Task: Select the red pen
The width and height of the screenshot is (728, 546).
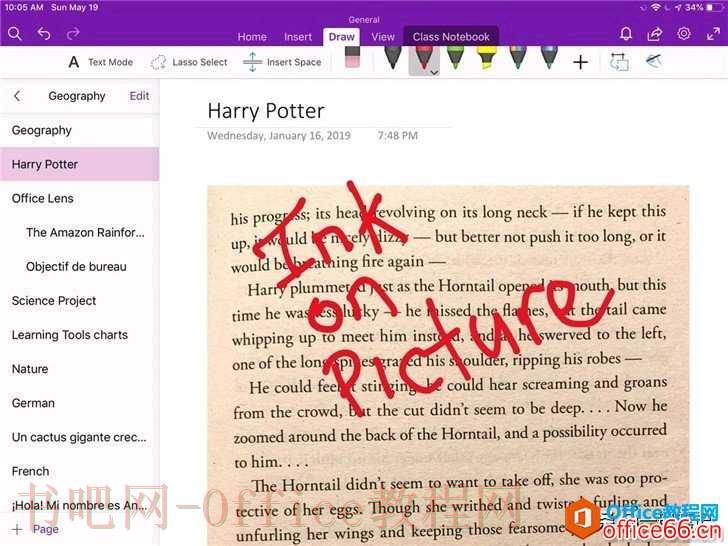Action: click(x=424, y=59)
